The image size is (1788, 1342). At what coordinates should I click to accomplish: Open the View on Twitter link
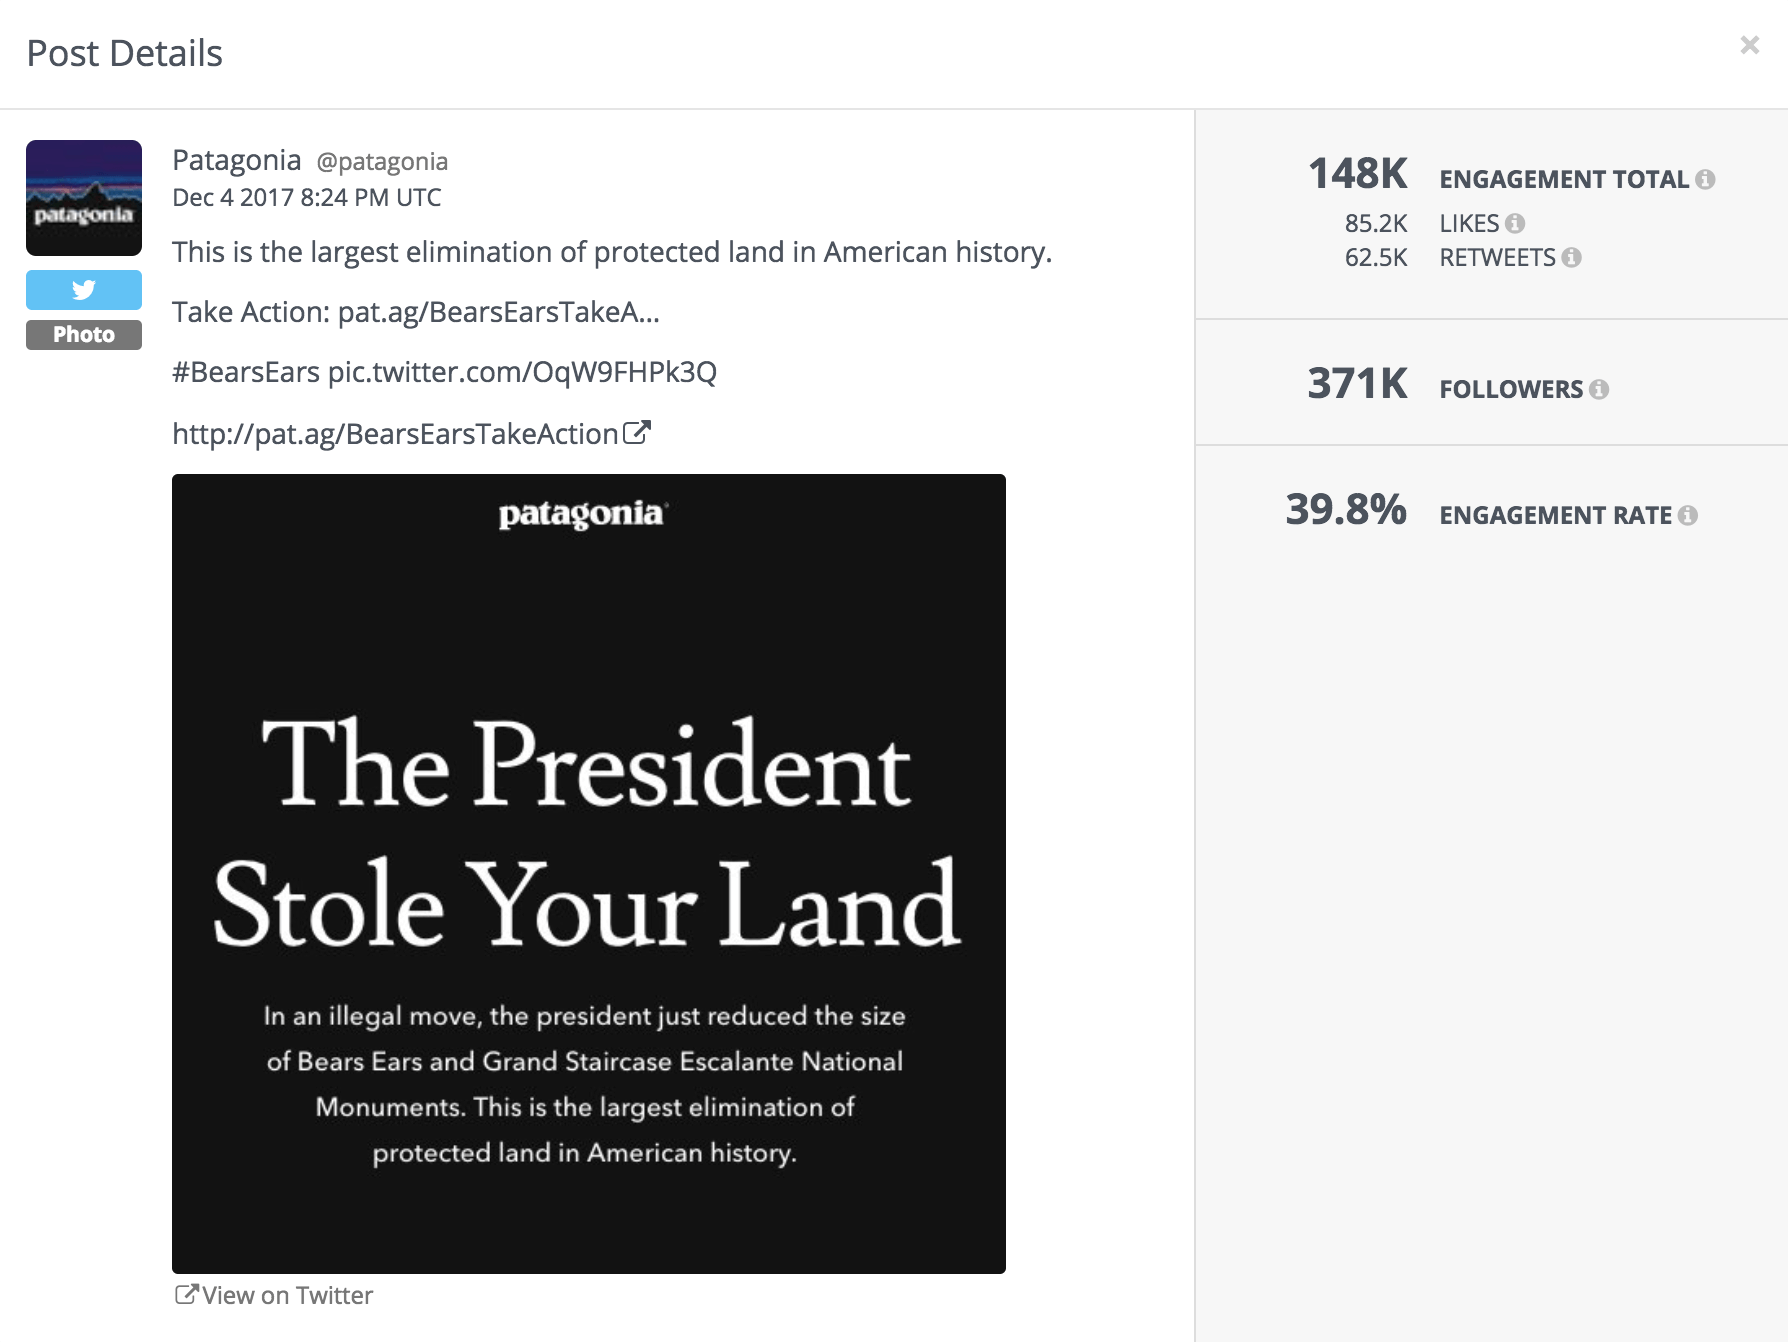pyautogui.click(x=287, y=1295)
